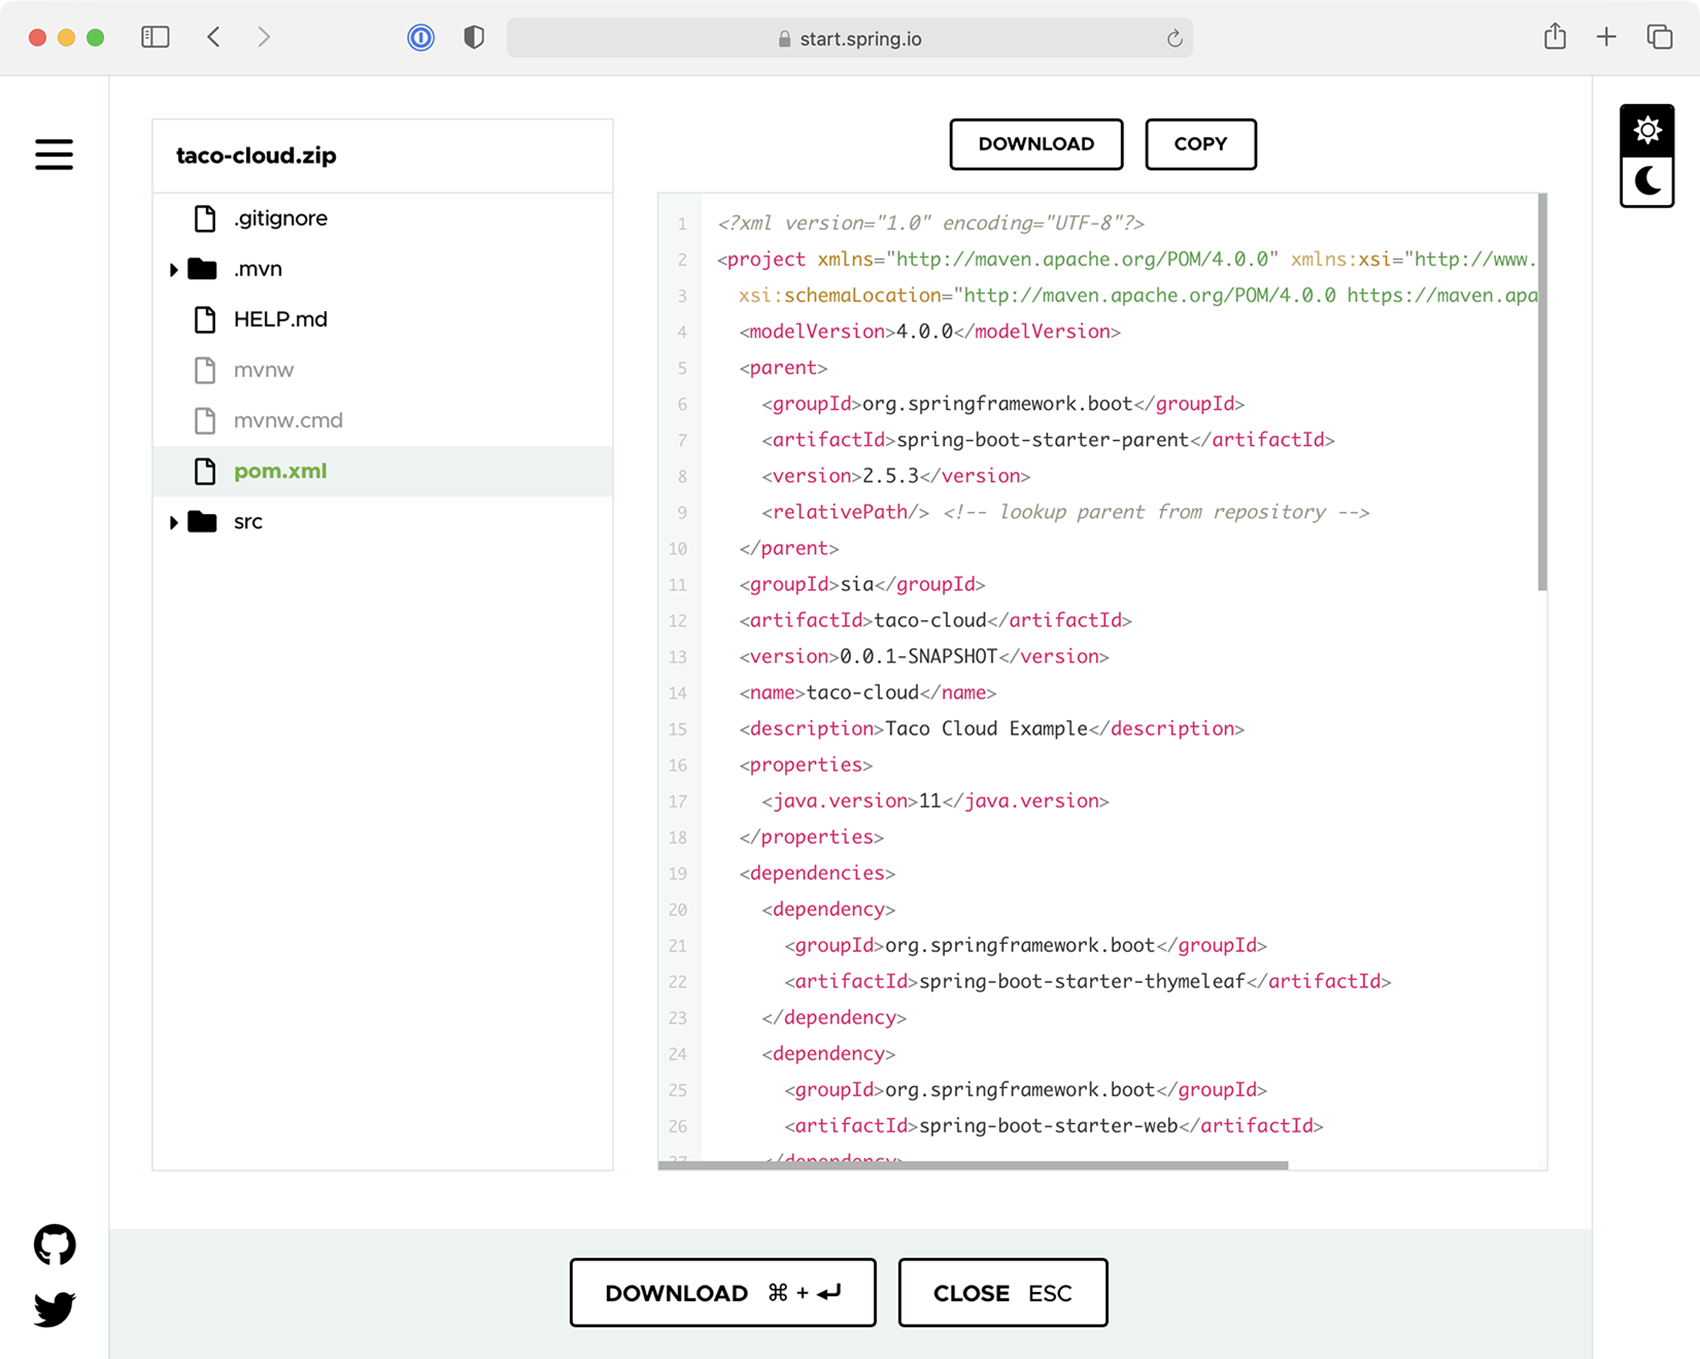Click the taco-cloud.zip title
1700x1359 pixels.
point(256,156)
